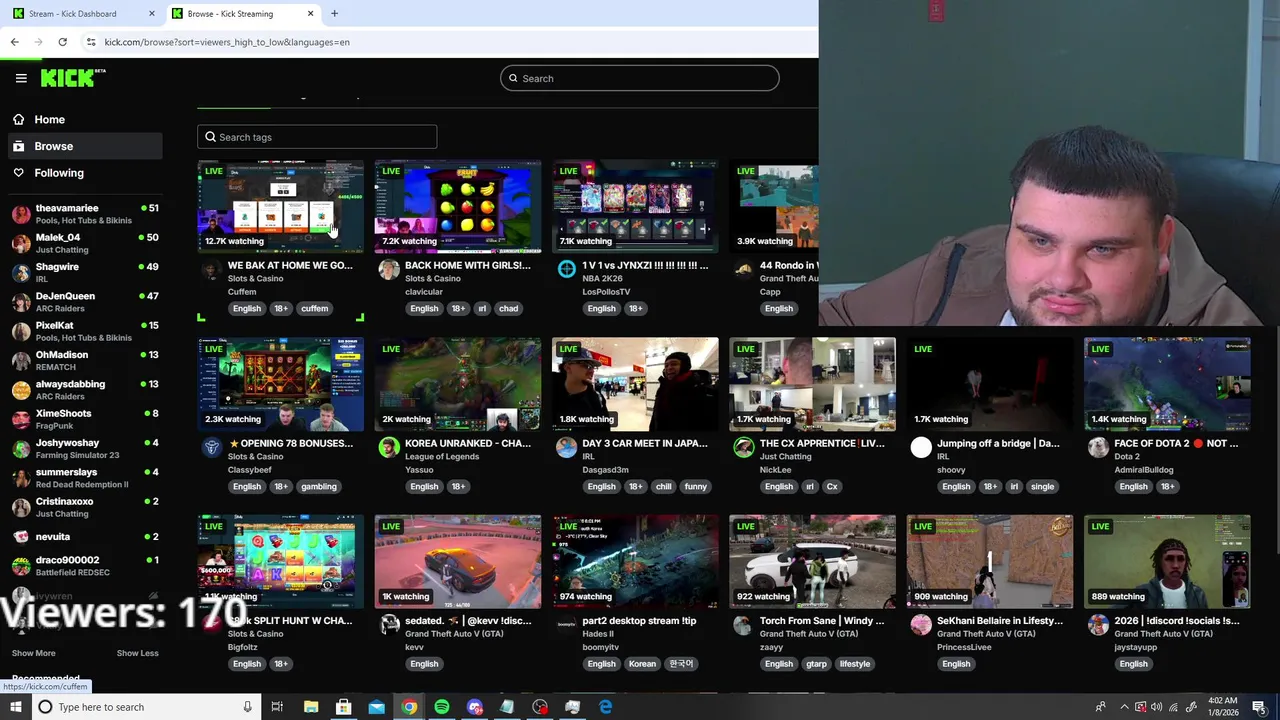
Task: Open Malek_04 channel in sidebar
Action: point(84,243)
